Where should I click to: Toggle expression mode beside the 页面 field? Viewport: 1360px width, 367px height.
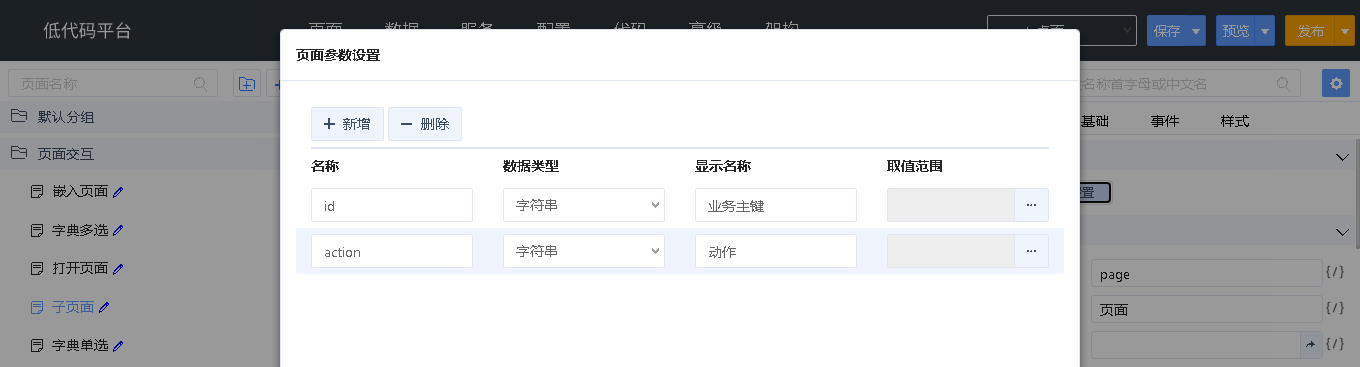[1334, 308]
